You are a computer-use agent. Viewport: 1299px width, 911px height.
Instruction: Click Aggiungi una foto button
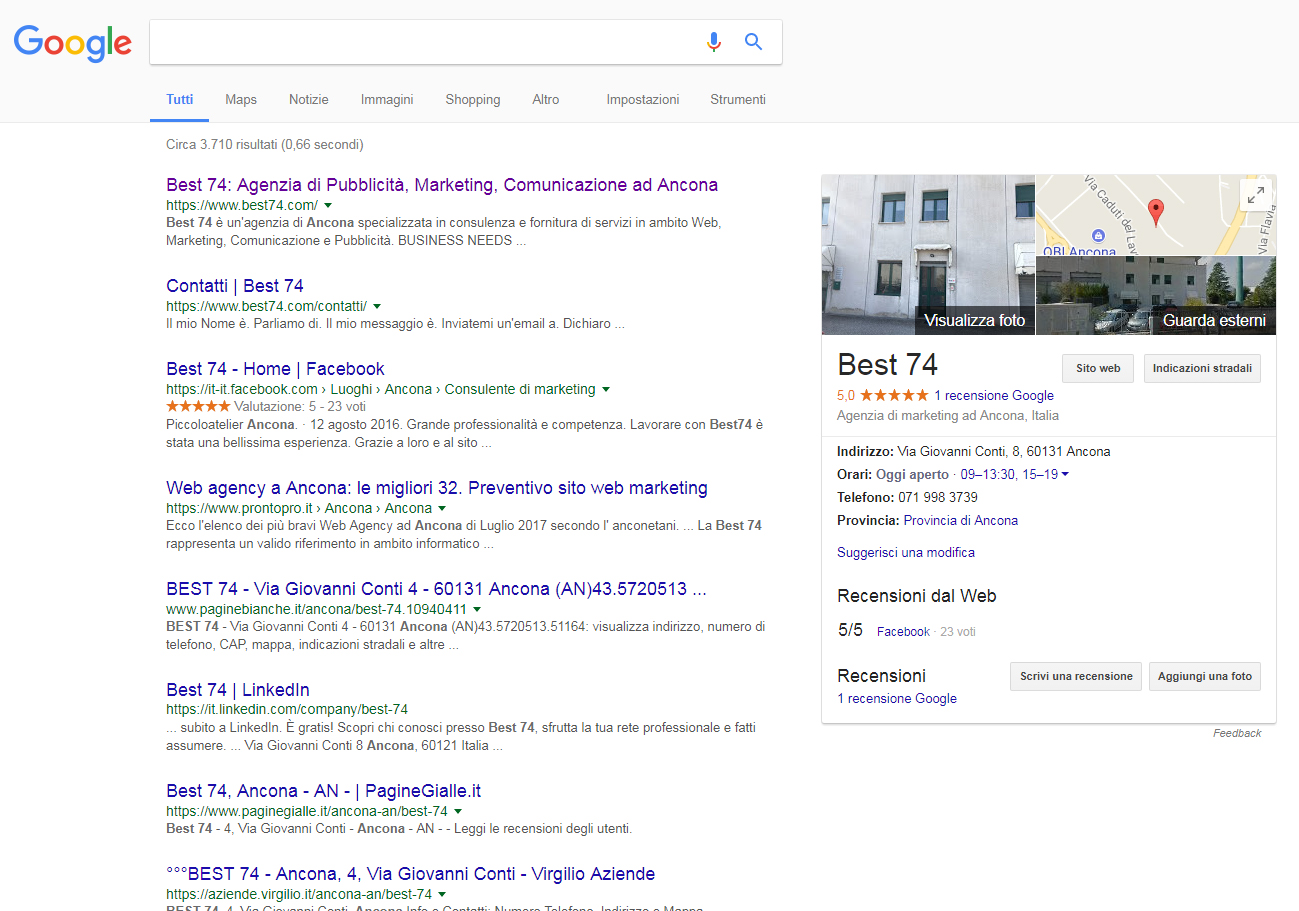click(1205, 676)
